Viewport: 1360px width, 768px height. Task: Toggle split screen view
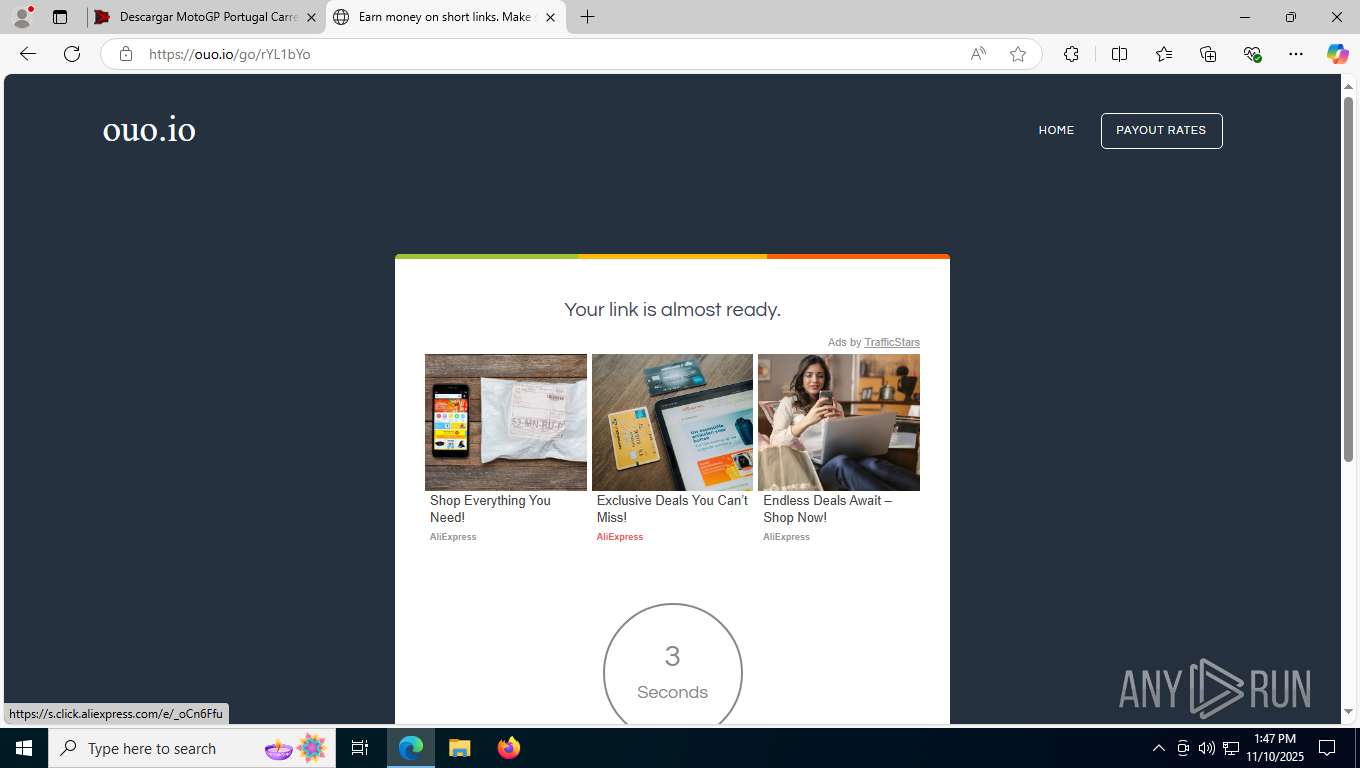click(x=1119, y=54)
